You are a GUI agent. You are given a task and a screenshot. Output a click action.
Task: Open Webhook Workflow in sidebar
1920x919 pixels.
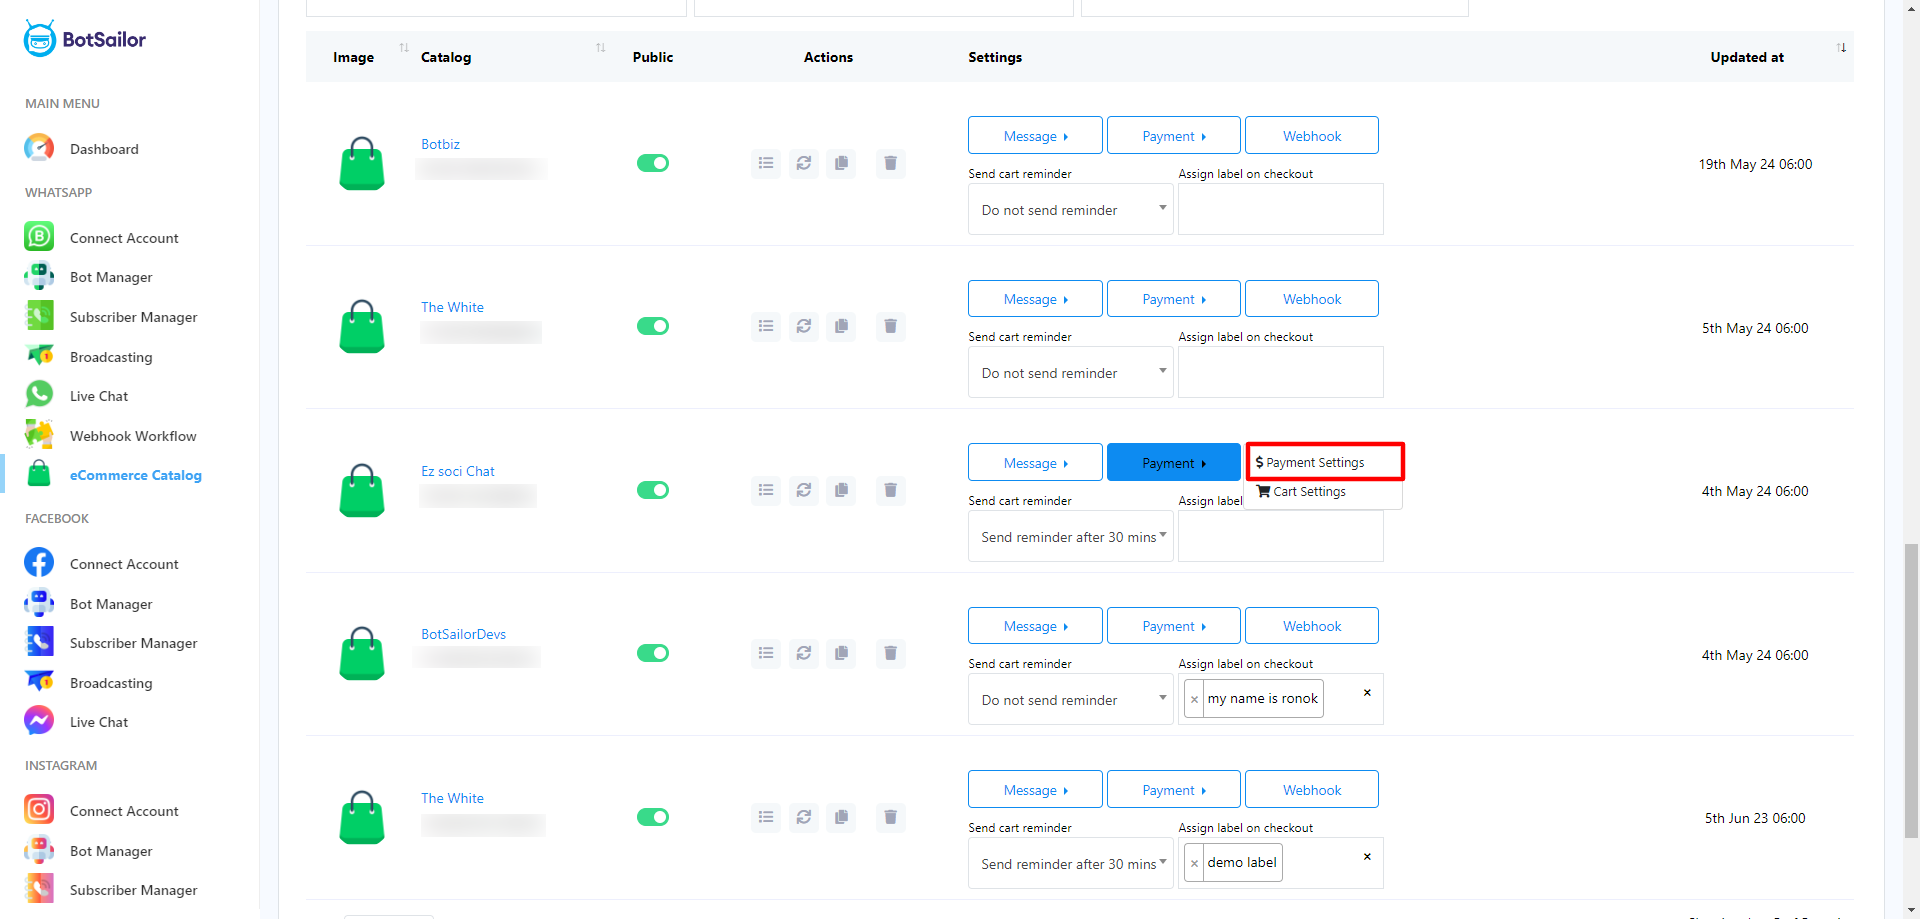(x=133, y=436)
